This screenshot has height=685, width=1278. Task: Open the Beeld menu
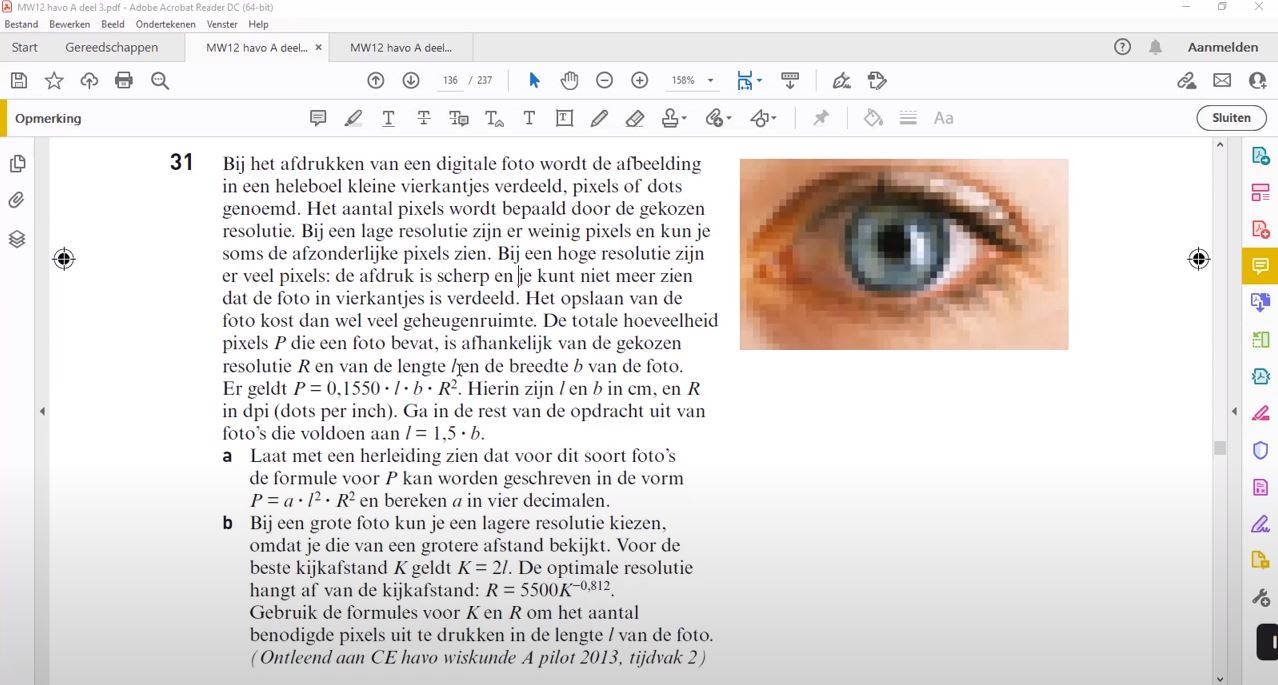click(x=113, y=24)
